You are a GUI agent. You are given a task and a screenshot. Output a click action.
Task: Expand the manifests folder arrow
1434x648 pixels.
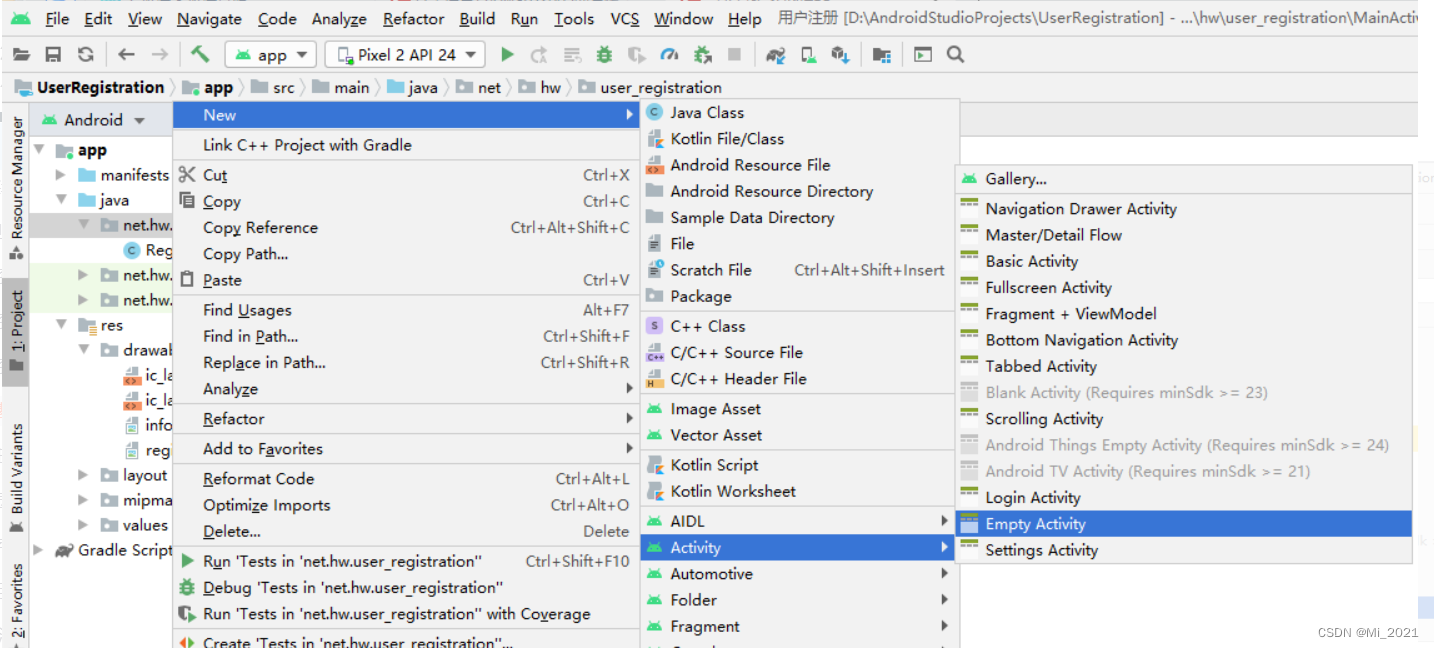click(61, 175)
